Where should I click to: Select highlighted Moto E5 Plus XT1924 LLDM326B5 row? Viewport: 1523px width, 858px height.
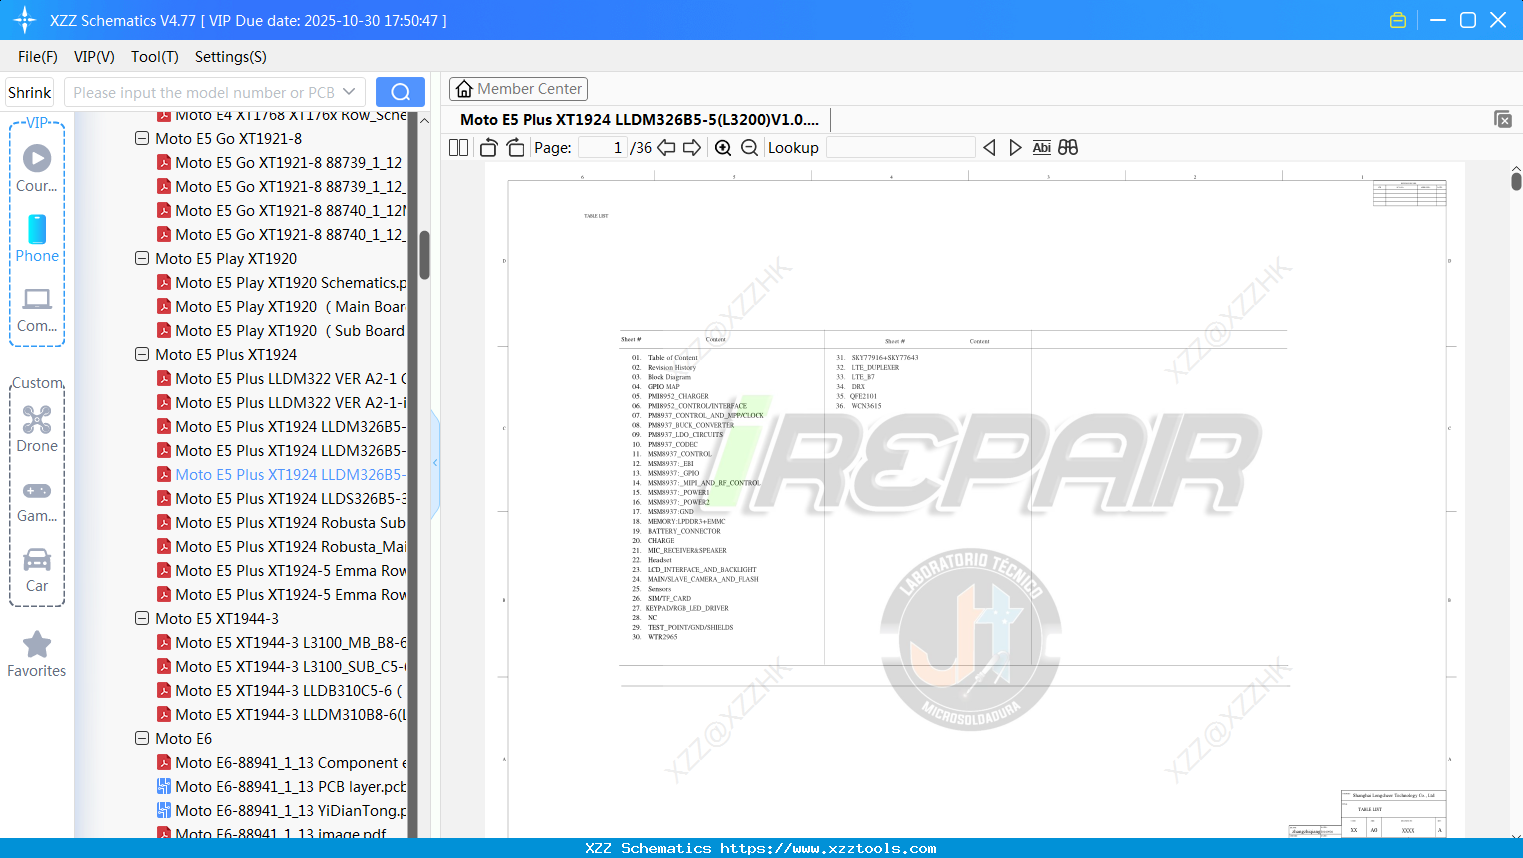coord(282,475)
